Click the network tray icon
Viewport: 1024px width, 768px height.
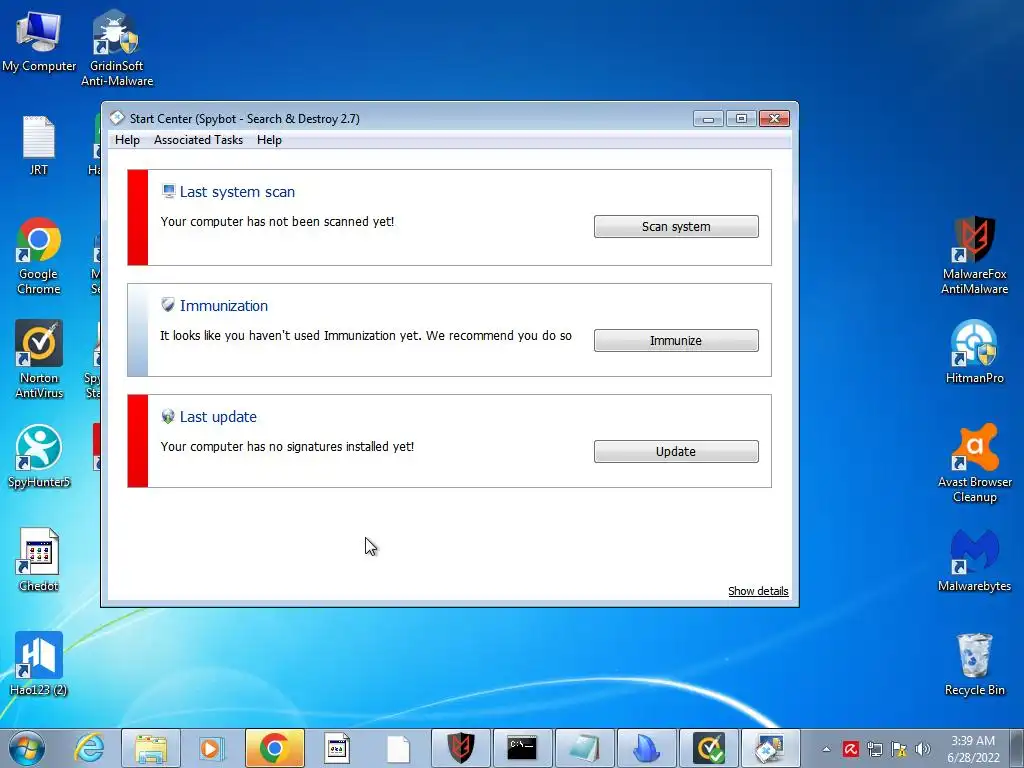click(874, 749)
